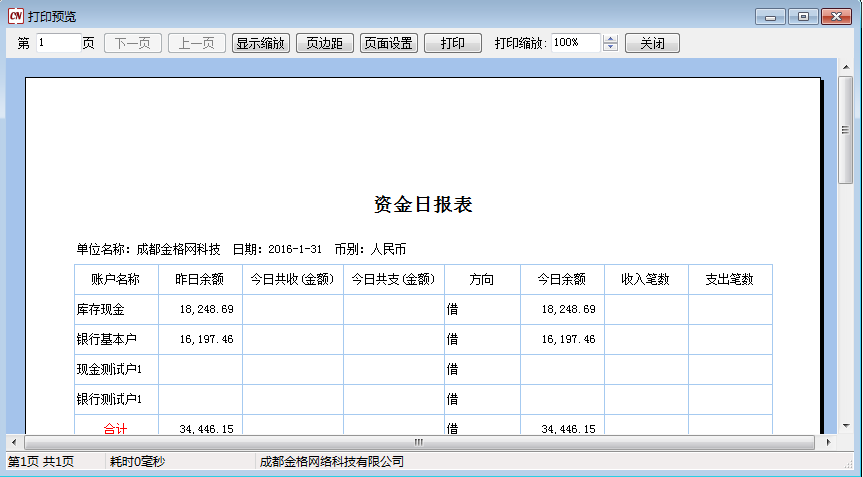Click the 资金日报表 report title

click(422, 205)
